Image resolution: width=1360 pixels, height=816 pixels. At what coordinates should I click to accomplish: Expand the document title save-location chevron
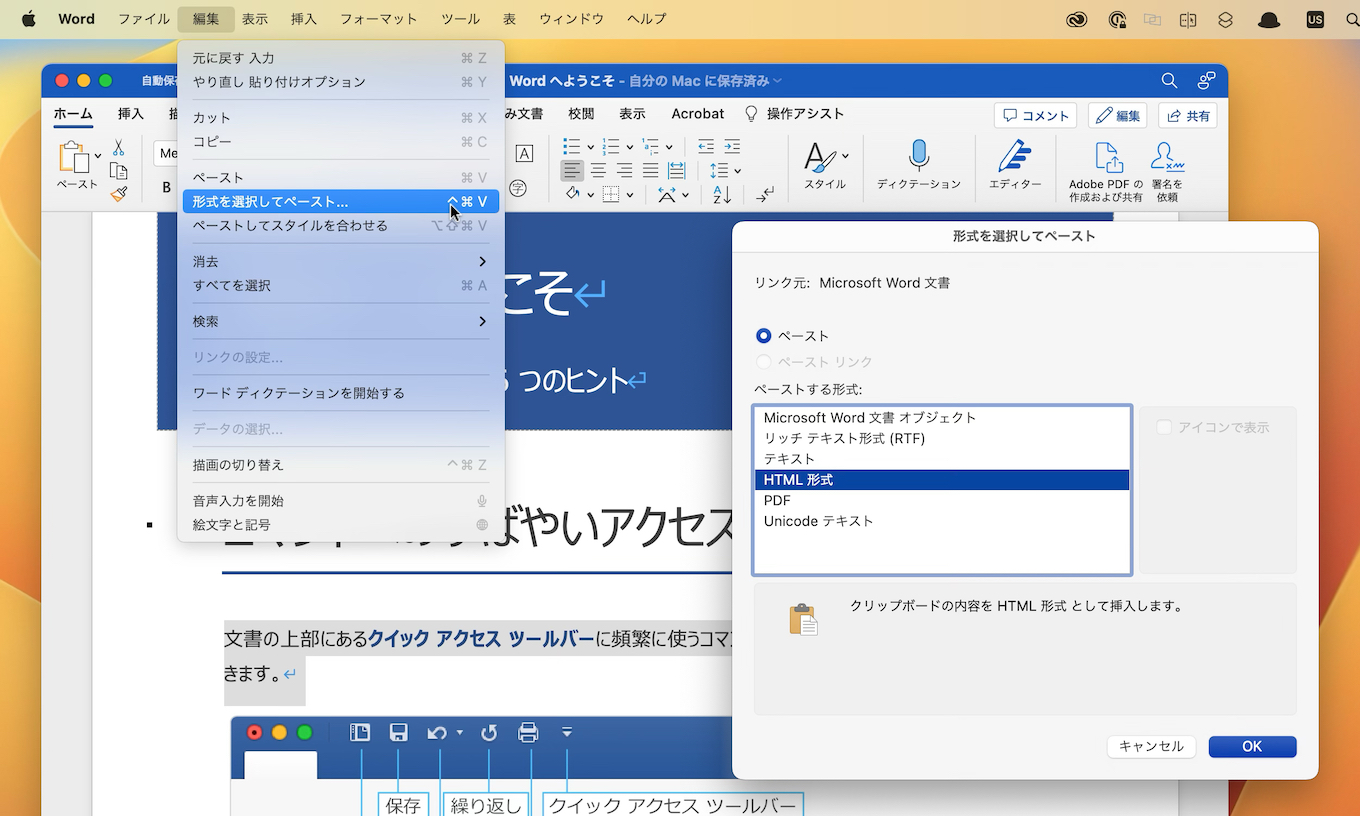777,81
